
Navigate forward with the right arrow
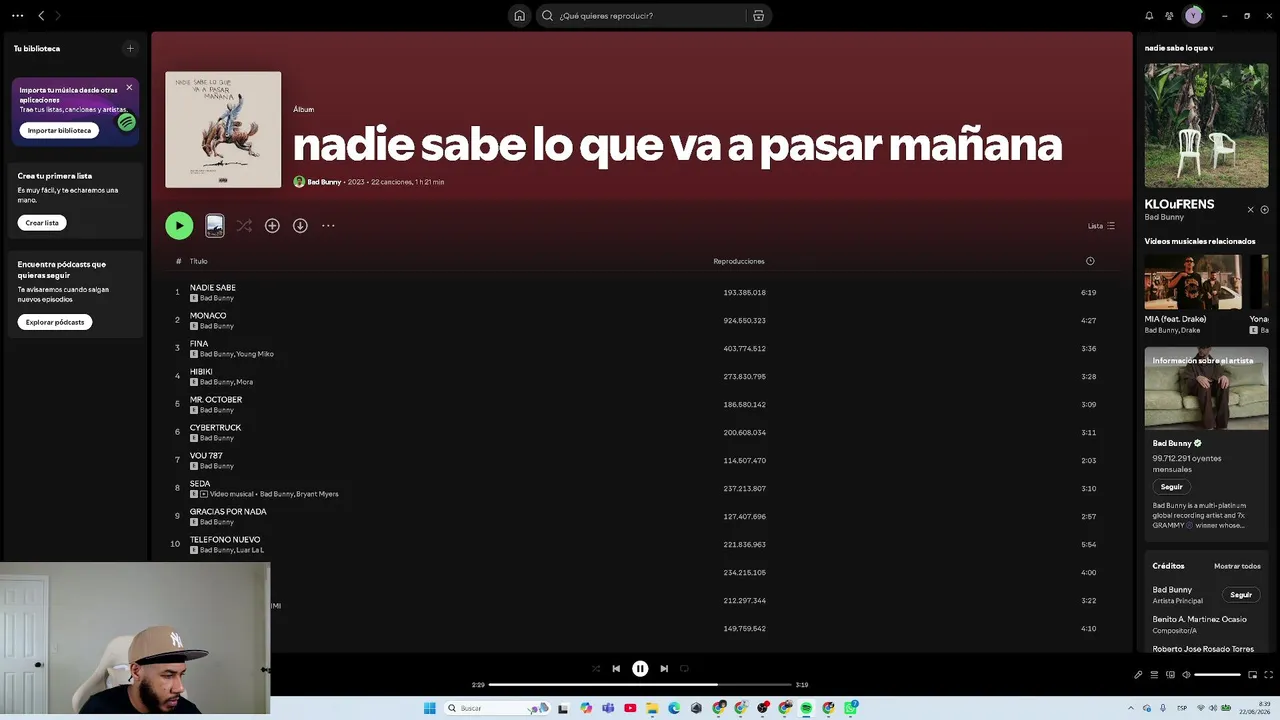pyautogui.click(x=57, y=16)
